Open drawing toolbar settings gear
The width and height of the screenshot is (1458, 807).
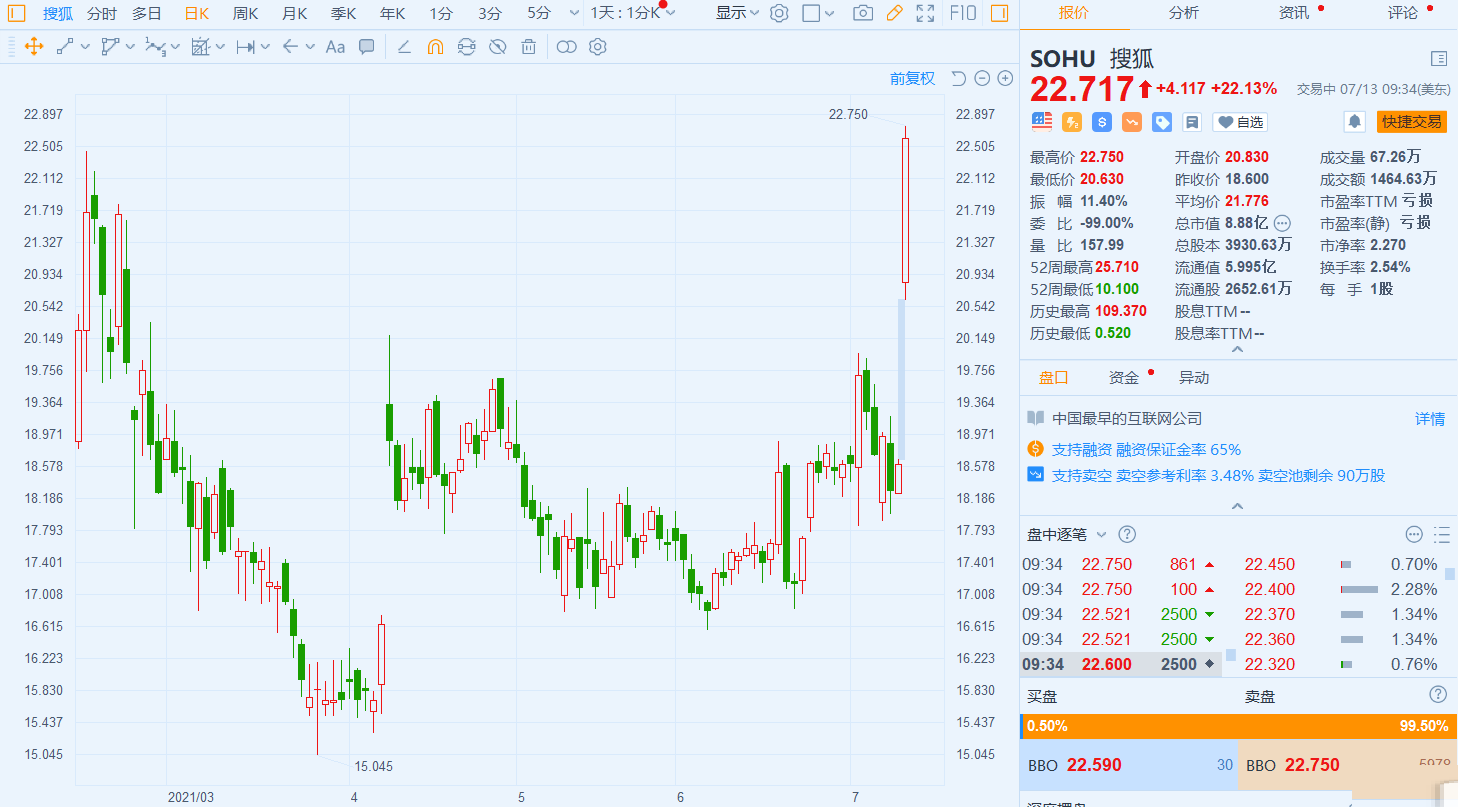598,46
